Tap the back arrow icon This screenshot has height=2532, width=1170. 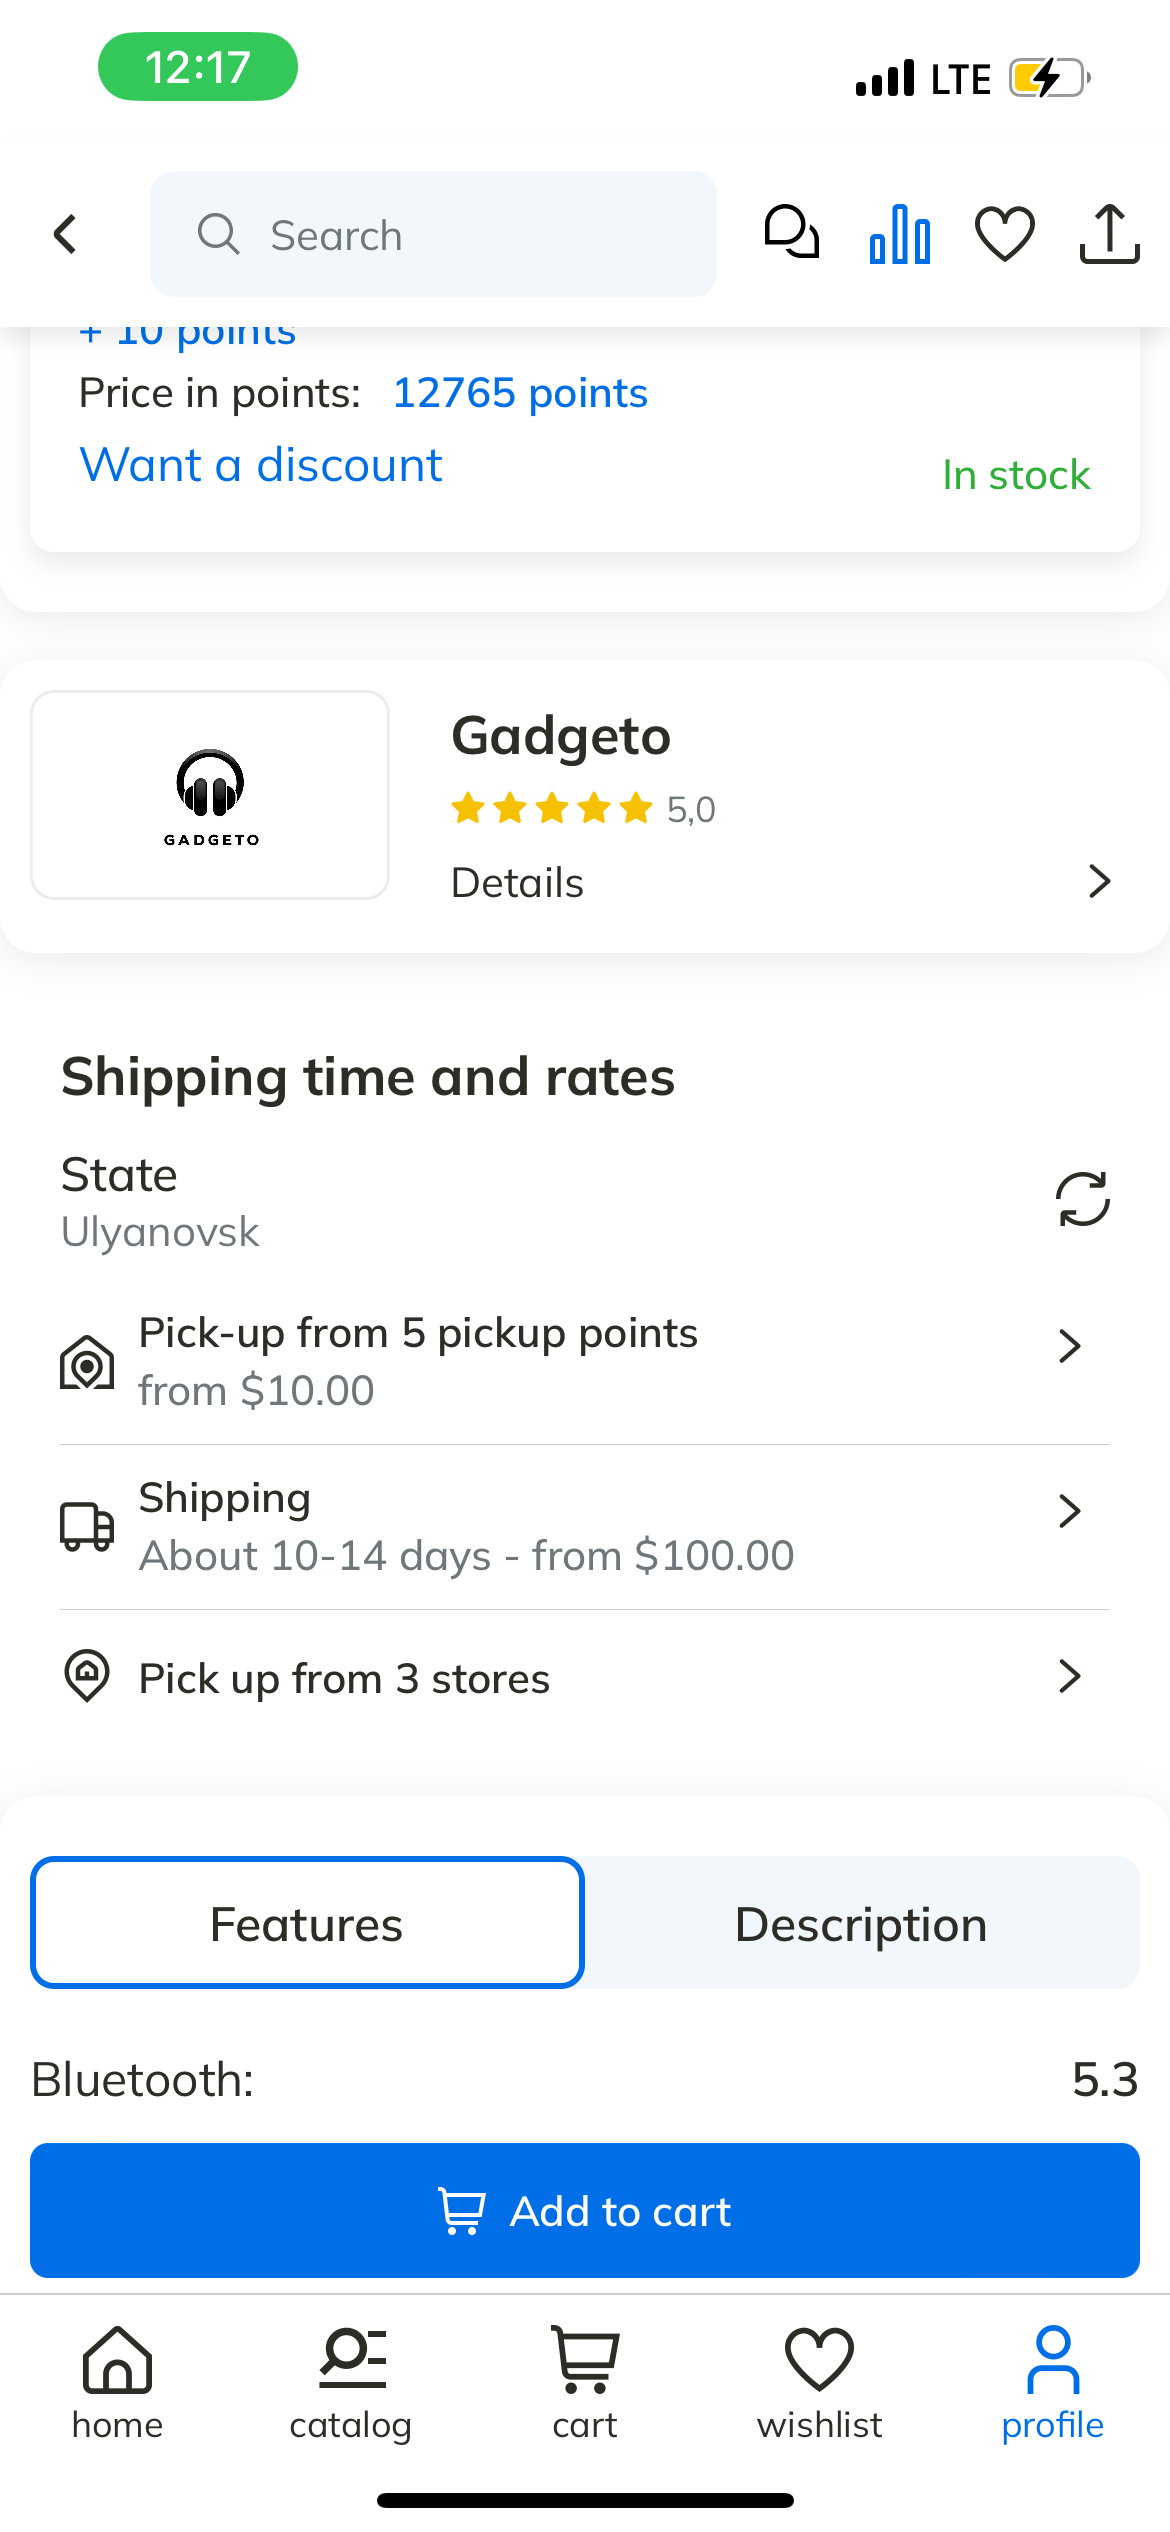(x=66, y=235)
